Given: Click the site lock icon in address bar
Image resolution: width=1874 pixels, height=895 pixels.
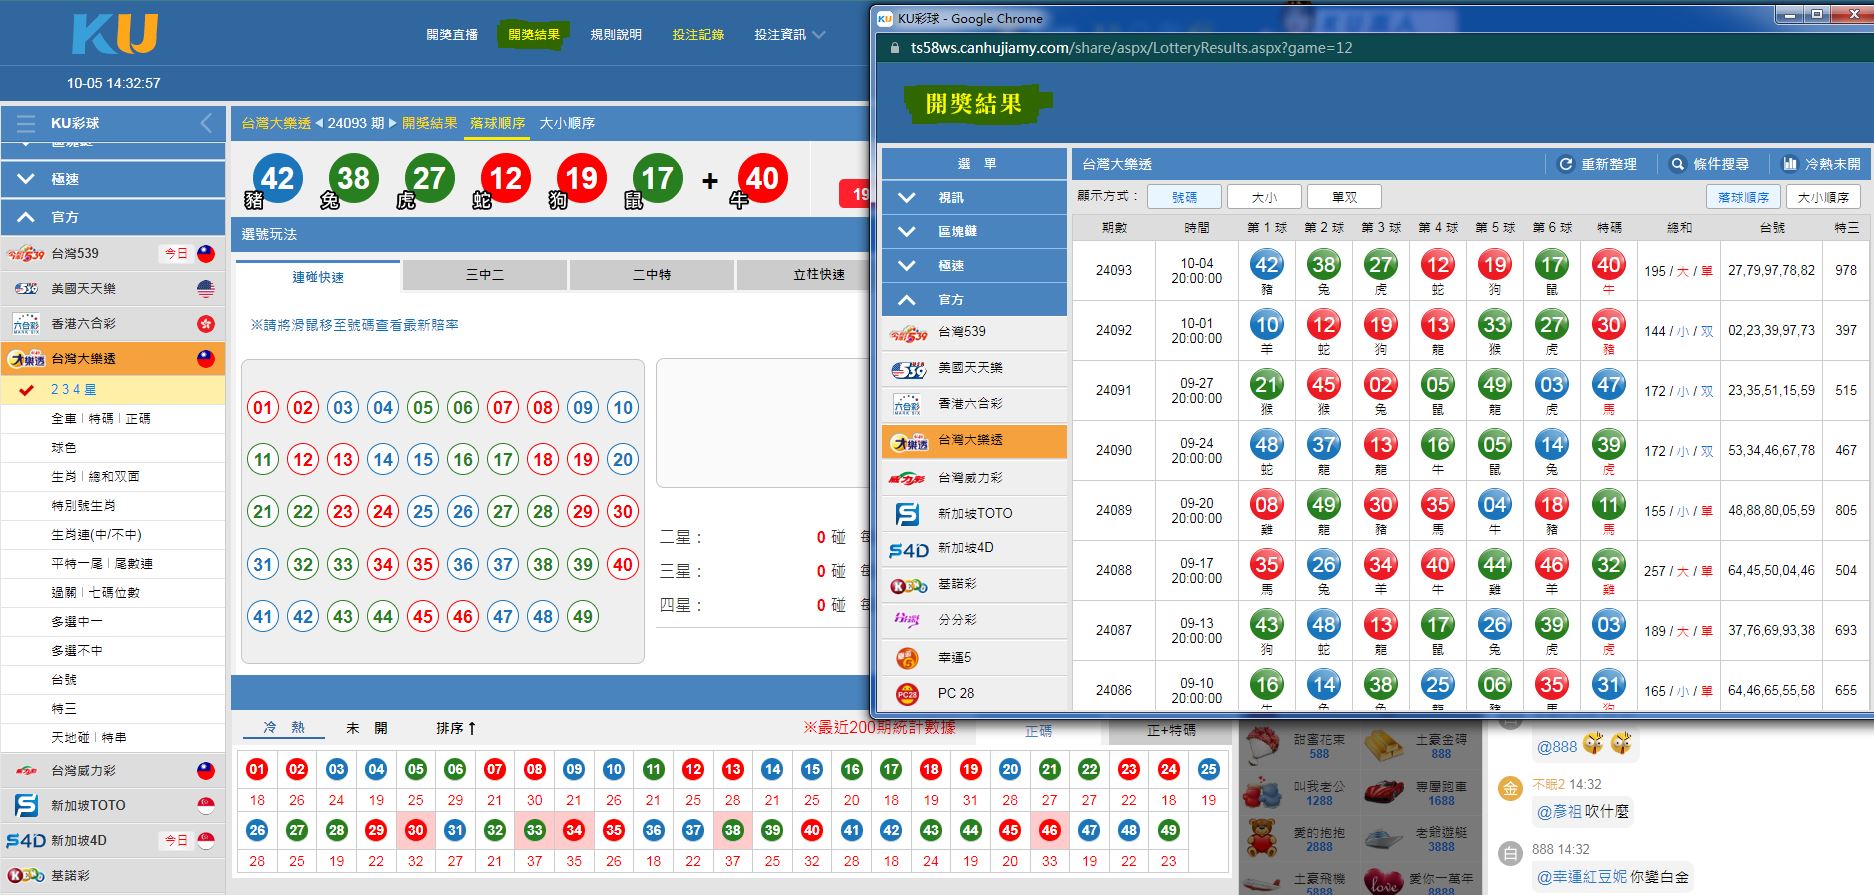Looking at the screenshot, I should click(895, 48).
